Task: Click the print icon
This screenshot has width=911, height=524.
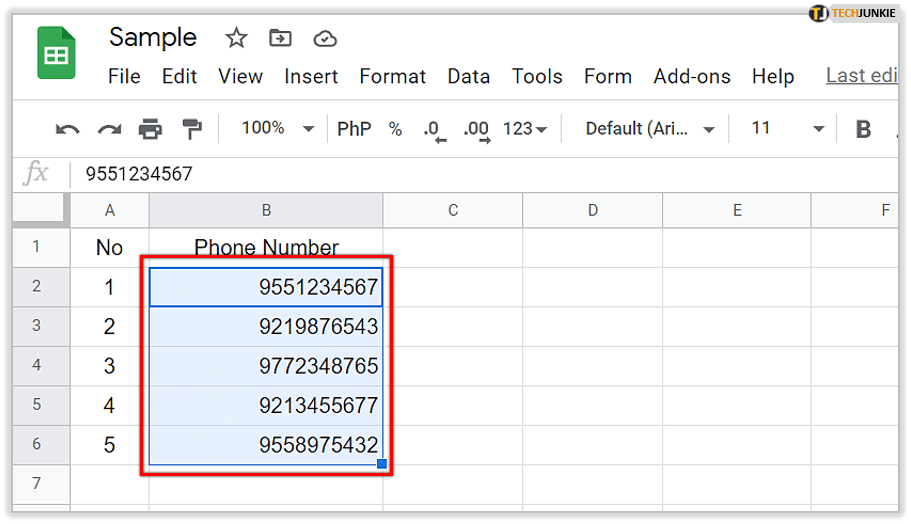Action: (x=150, y=129)
